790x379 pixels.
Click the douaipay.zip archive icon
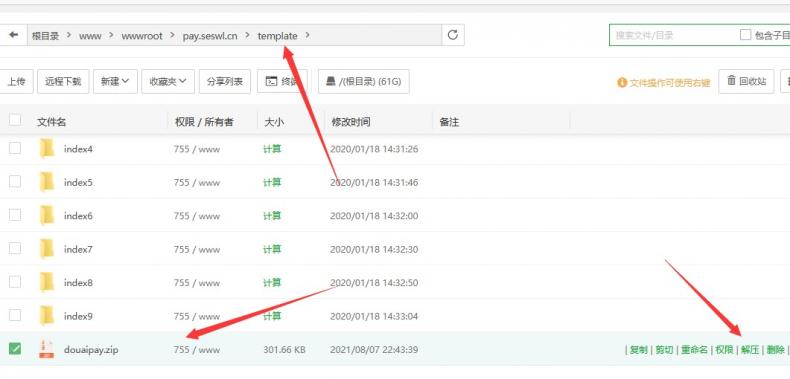(46, 349)
